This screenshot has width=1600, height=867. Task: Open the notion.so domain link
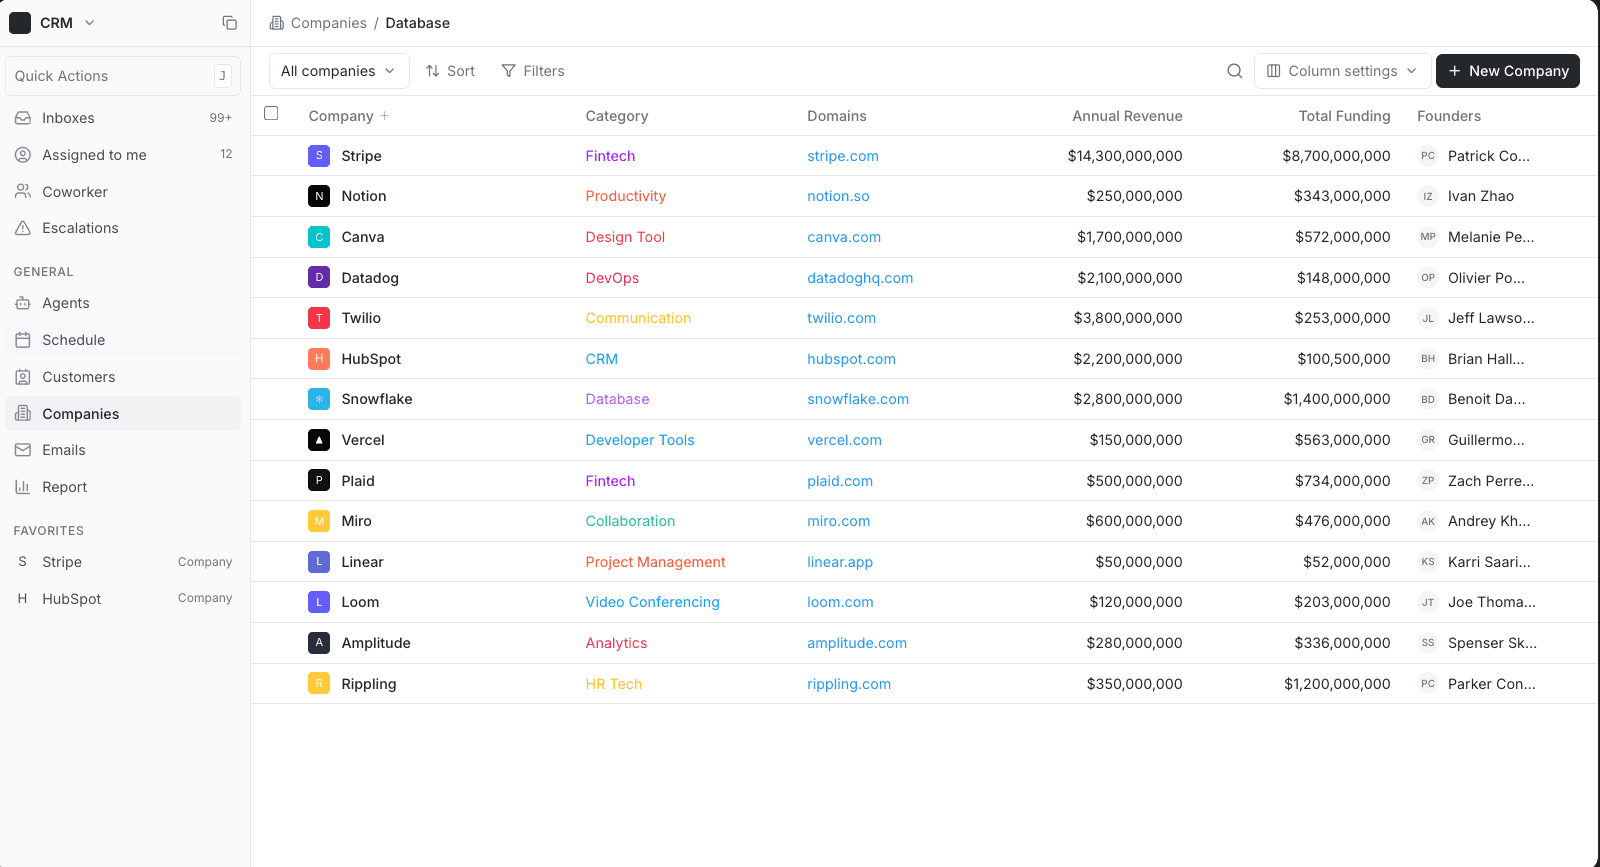pos(838,196)
